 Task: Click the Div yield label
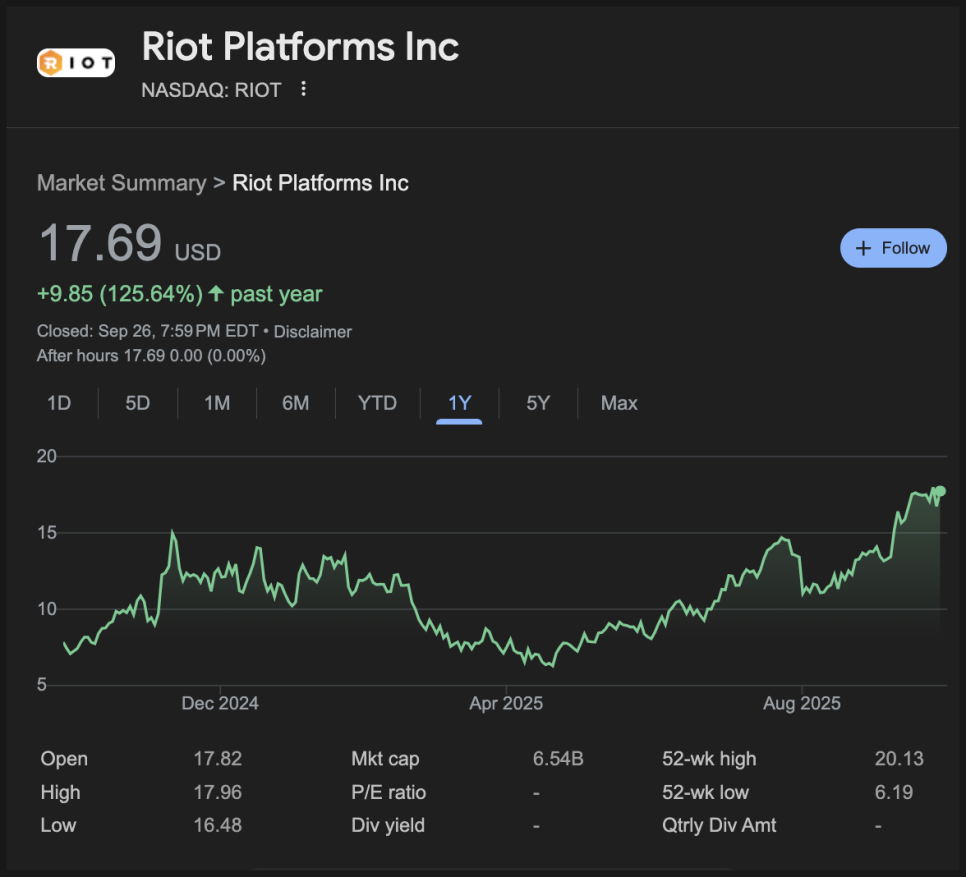[x=388, y=825]
